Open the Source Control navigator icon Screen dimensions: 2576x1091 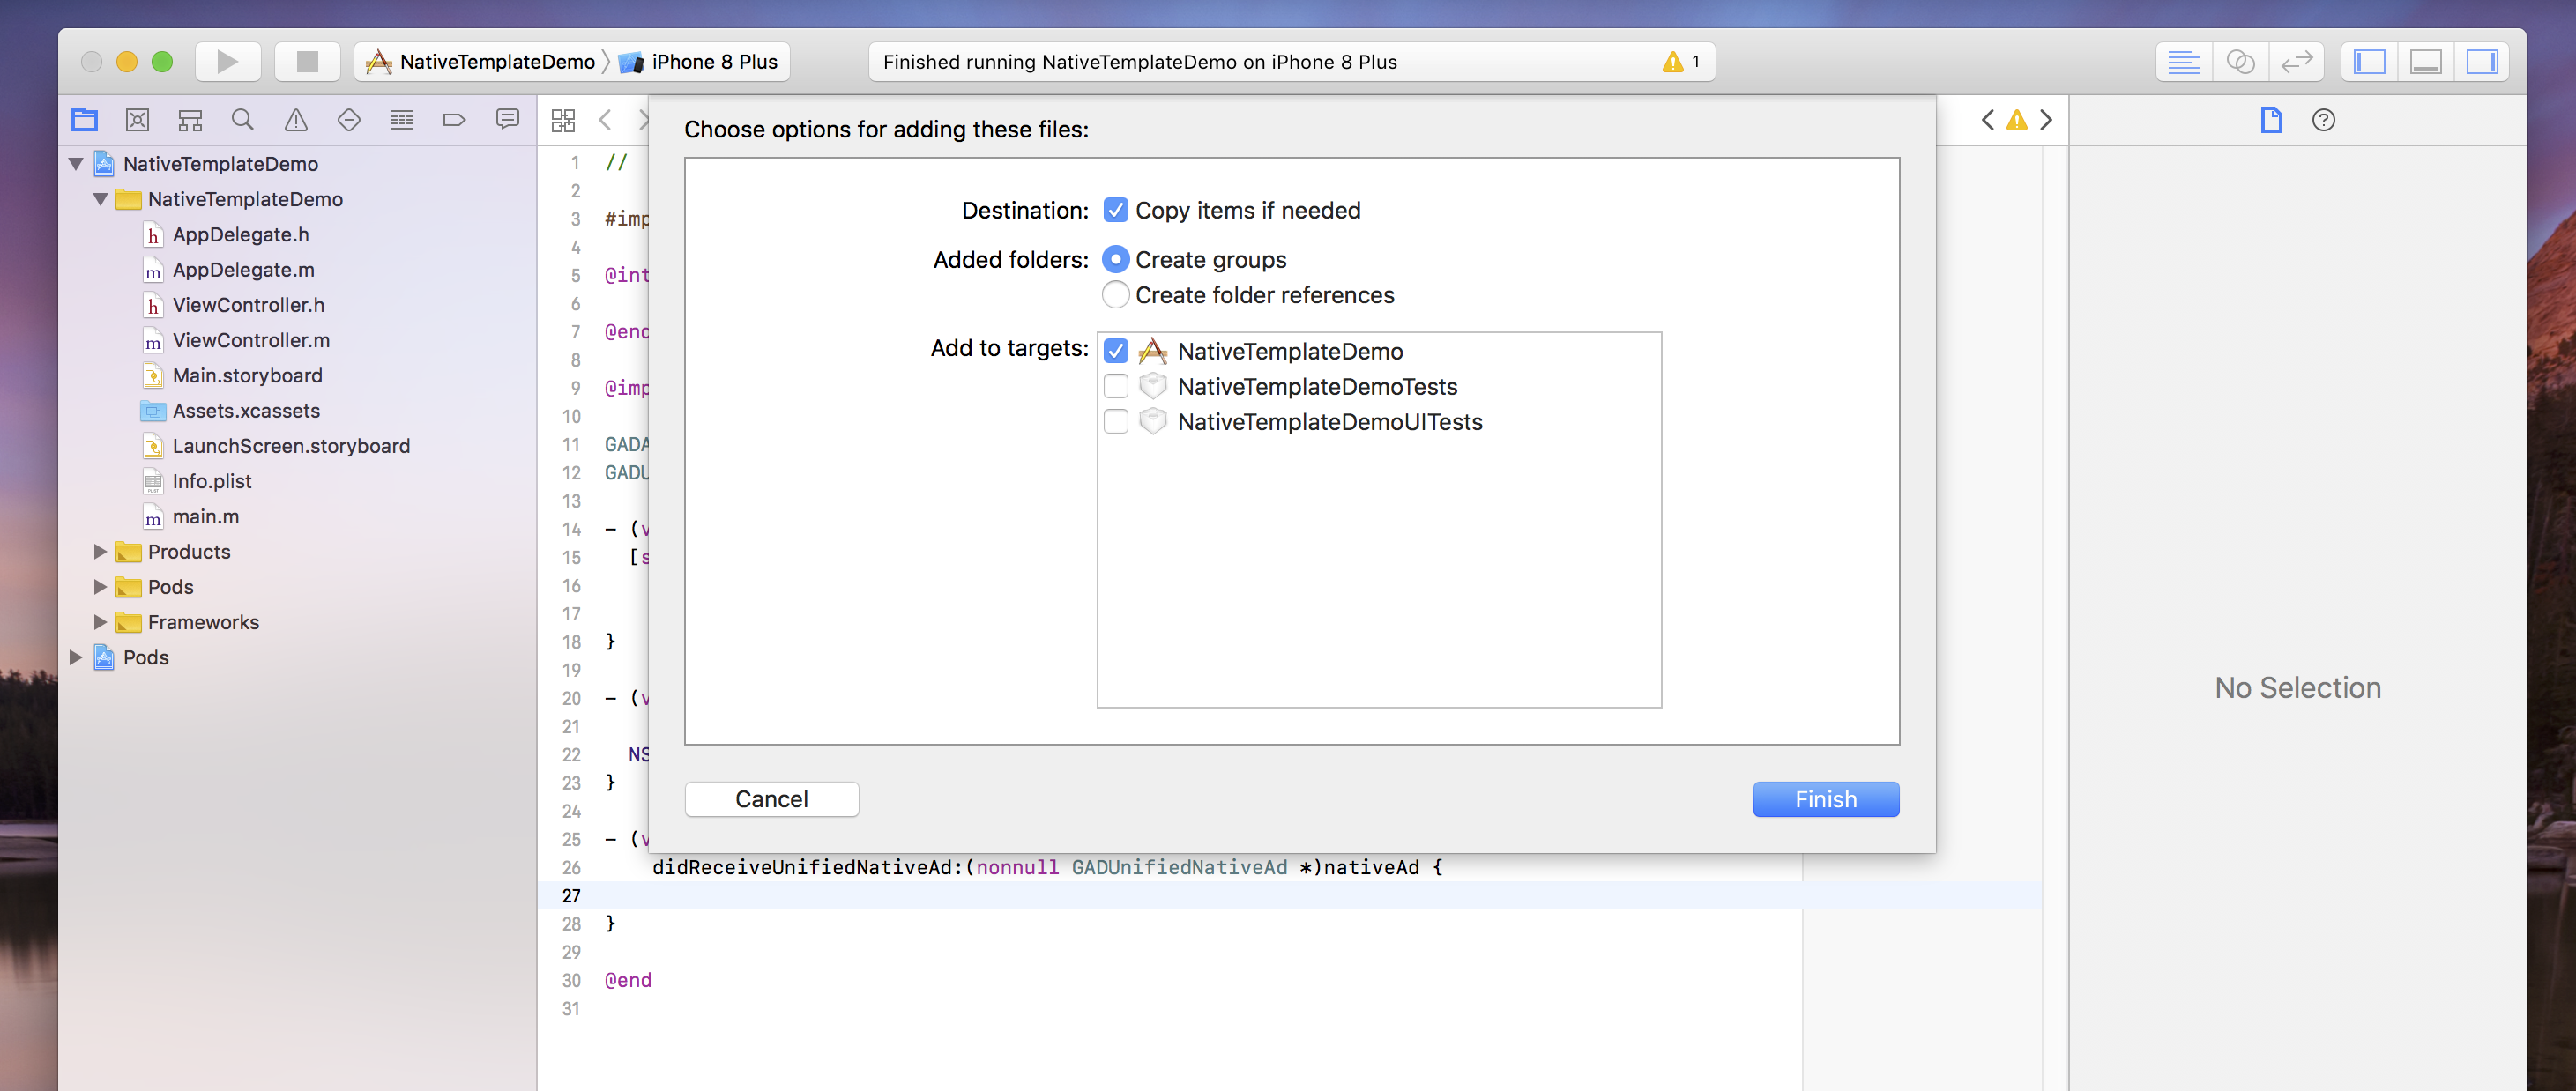pyautogui.click(x=137, y=120)
